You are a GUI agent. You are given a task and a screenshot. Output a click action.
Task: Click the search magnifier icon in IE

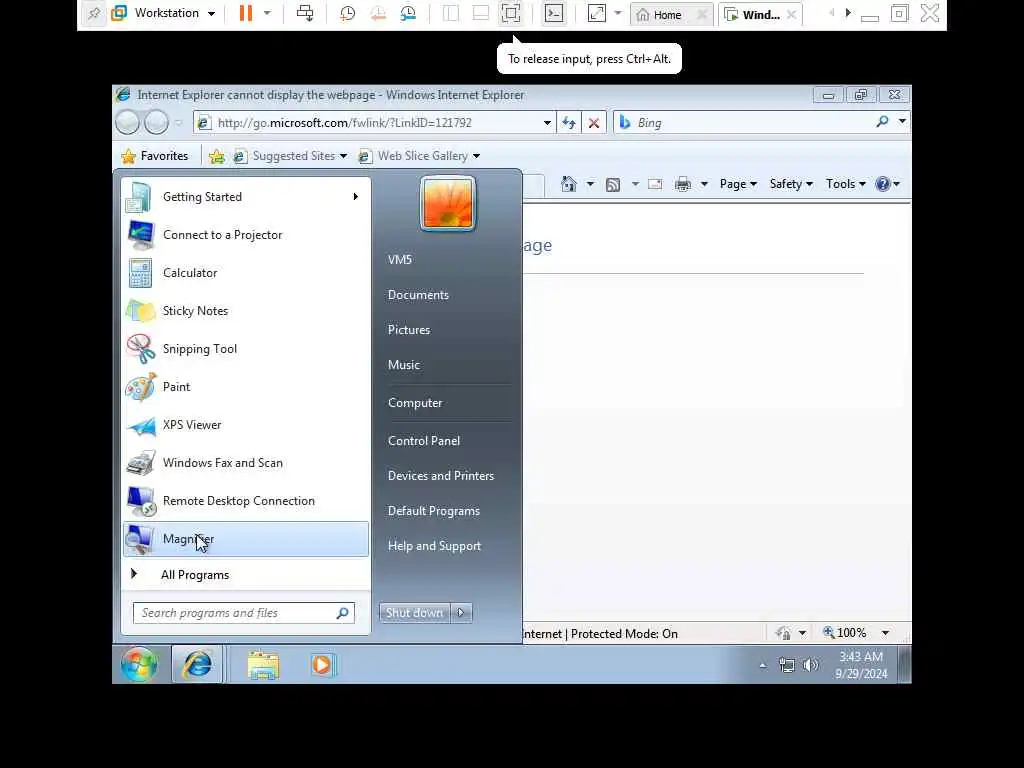[882, 121]
